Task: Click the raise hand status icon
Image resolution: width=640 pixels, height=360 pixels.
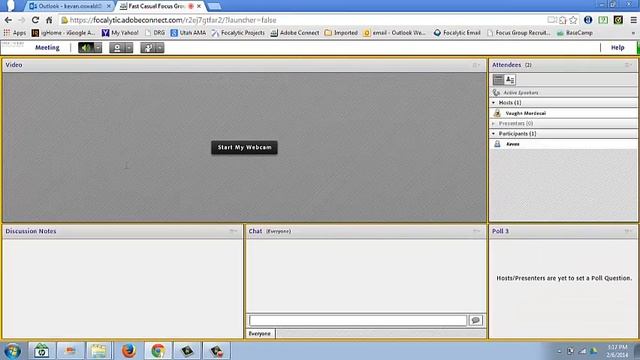Action: coord(148,48)
